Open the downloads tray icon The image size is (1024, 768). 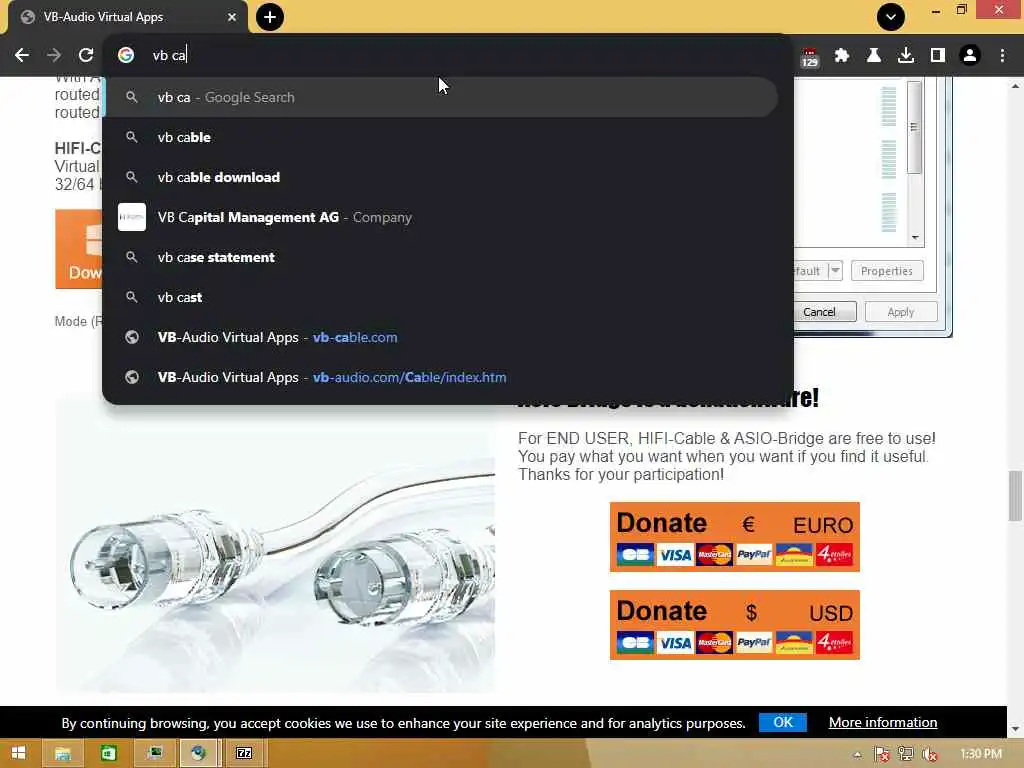point(906,56)
